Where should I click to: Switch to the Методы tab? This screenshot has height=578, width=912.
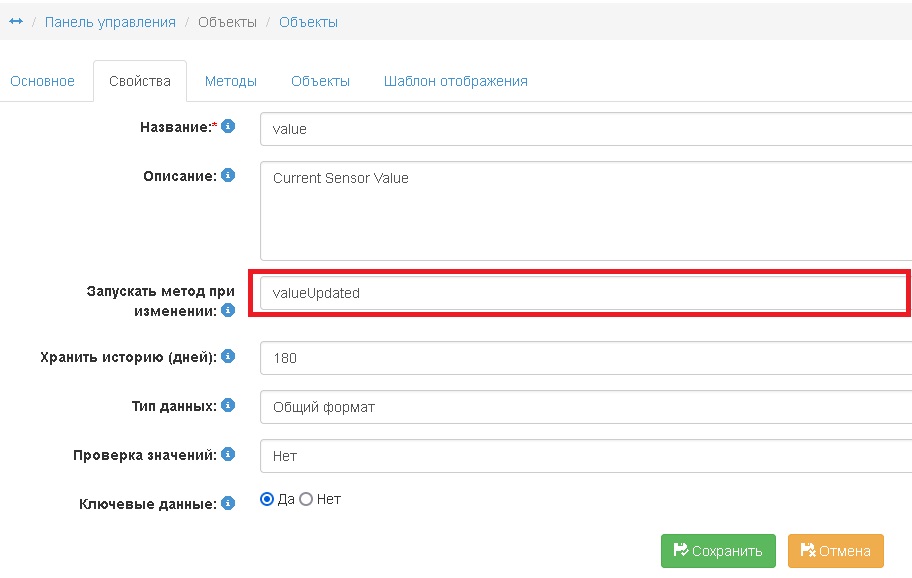(x=231, y=81)
